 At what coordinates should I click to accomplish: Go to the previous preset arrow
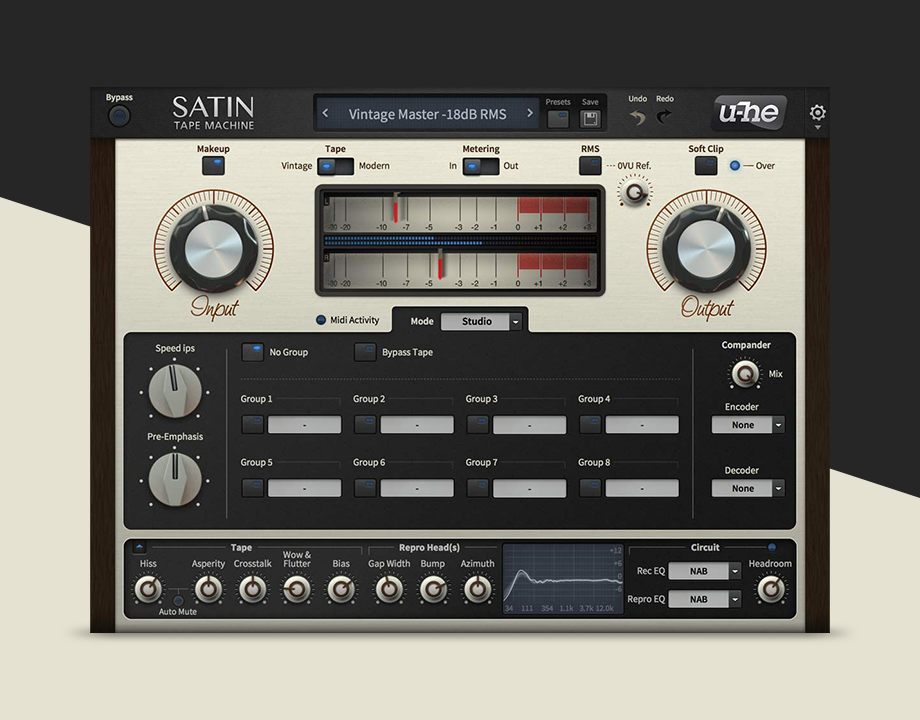point(326,113)
